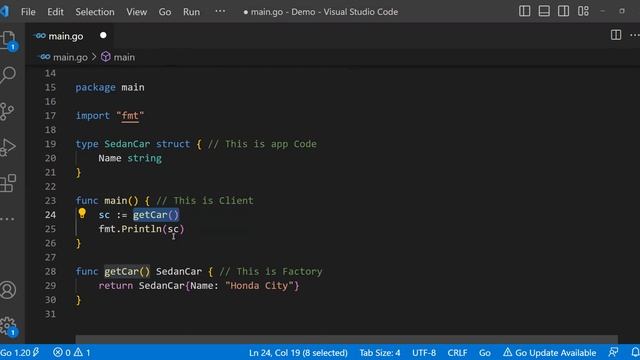Viewport: 640px width, 360px height.
Task: Open the Go menu
Action: (165, 12)
